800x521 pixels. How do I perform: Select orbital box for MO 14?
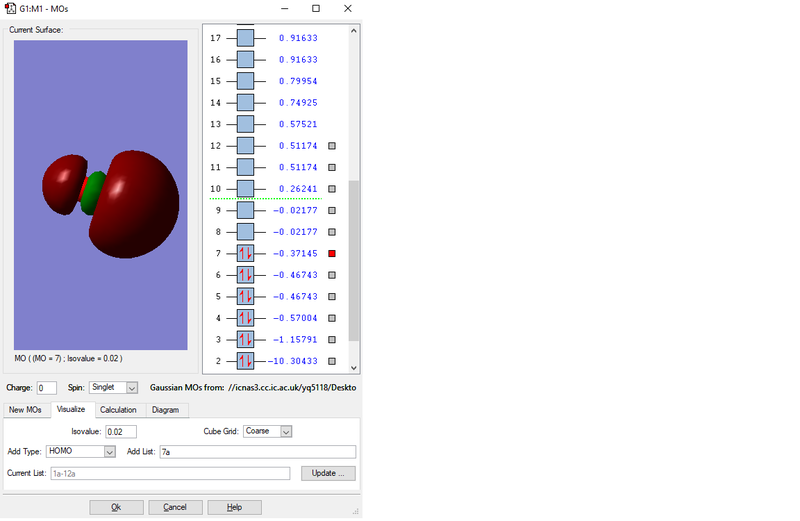tap(245, 103)
